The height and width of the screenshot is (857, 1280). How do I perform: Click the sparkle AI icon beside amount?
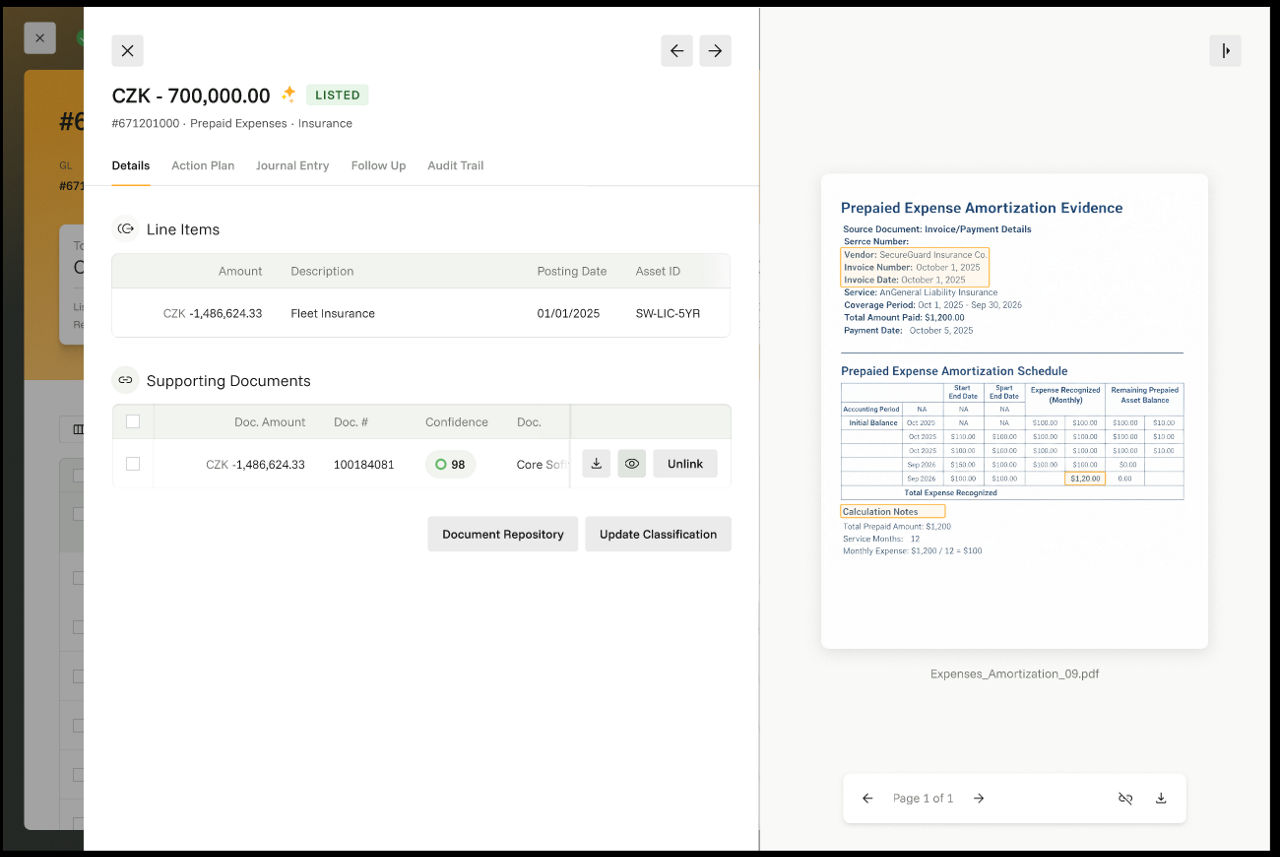click(x=288, y=94)
